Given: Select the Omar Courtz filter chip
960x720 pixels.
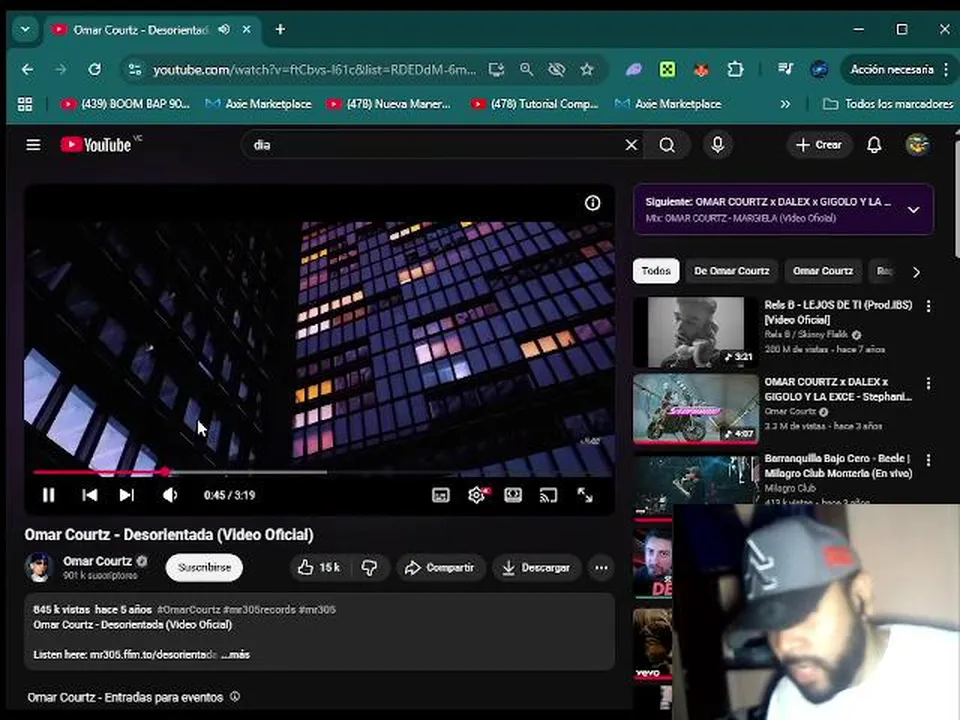Looking at the screenshot, I should pos(823,271).
